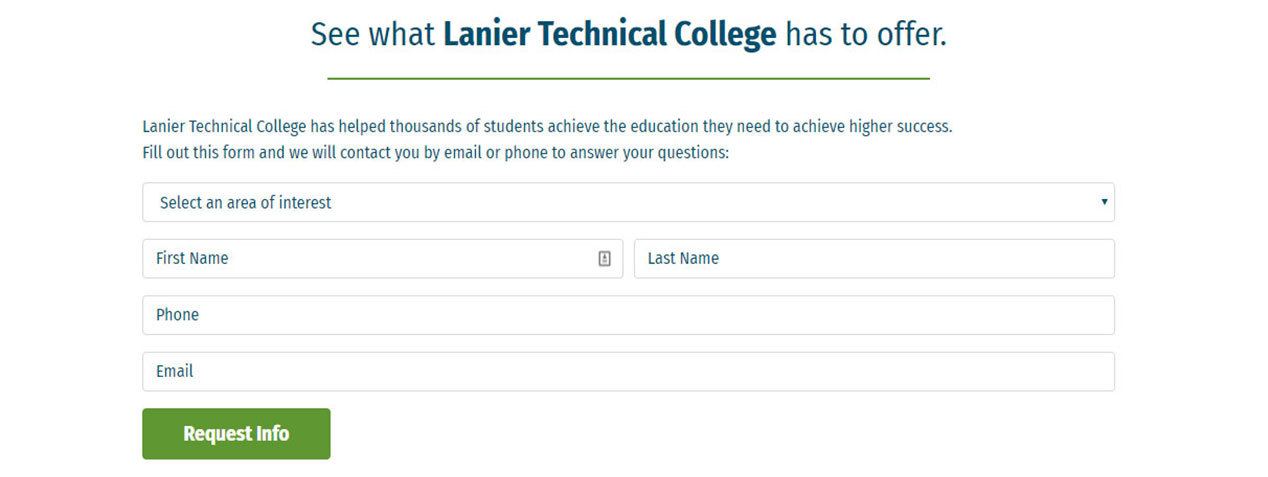Click the sentence beginning 'Fill out this form'
Screen dimensions: 1268x477
pyautogui.click(x=436, y=154)
